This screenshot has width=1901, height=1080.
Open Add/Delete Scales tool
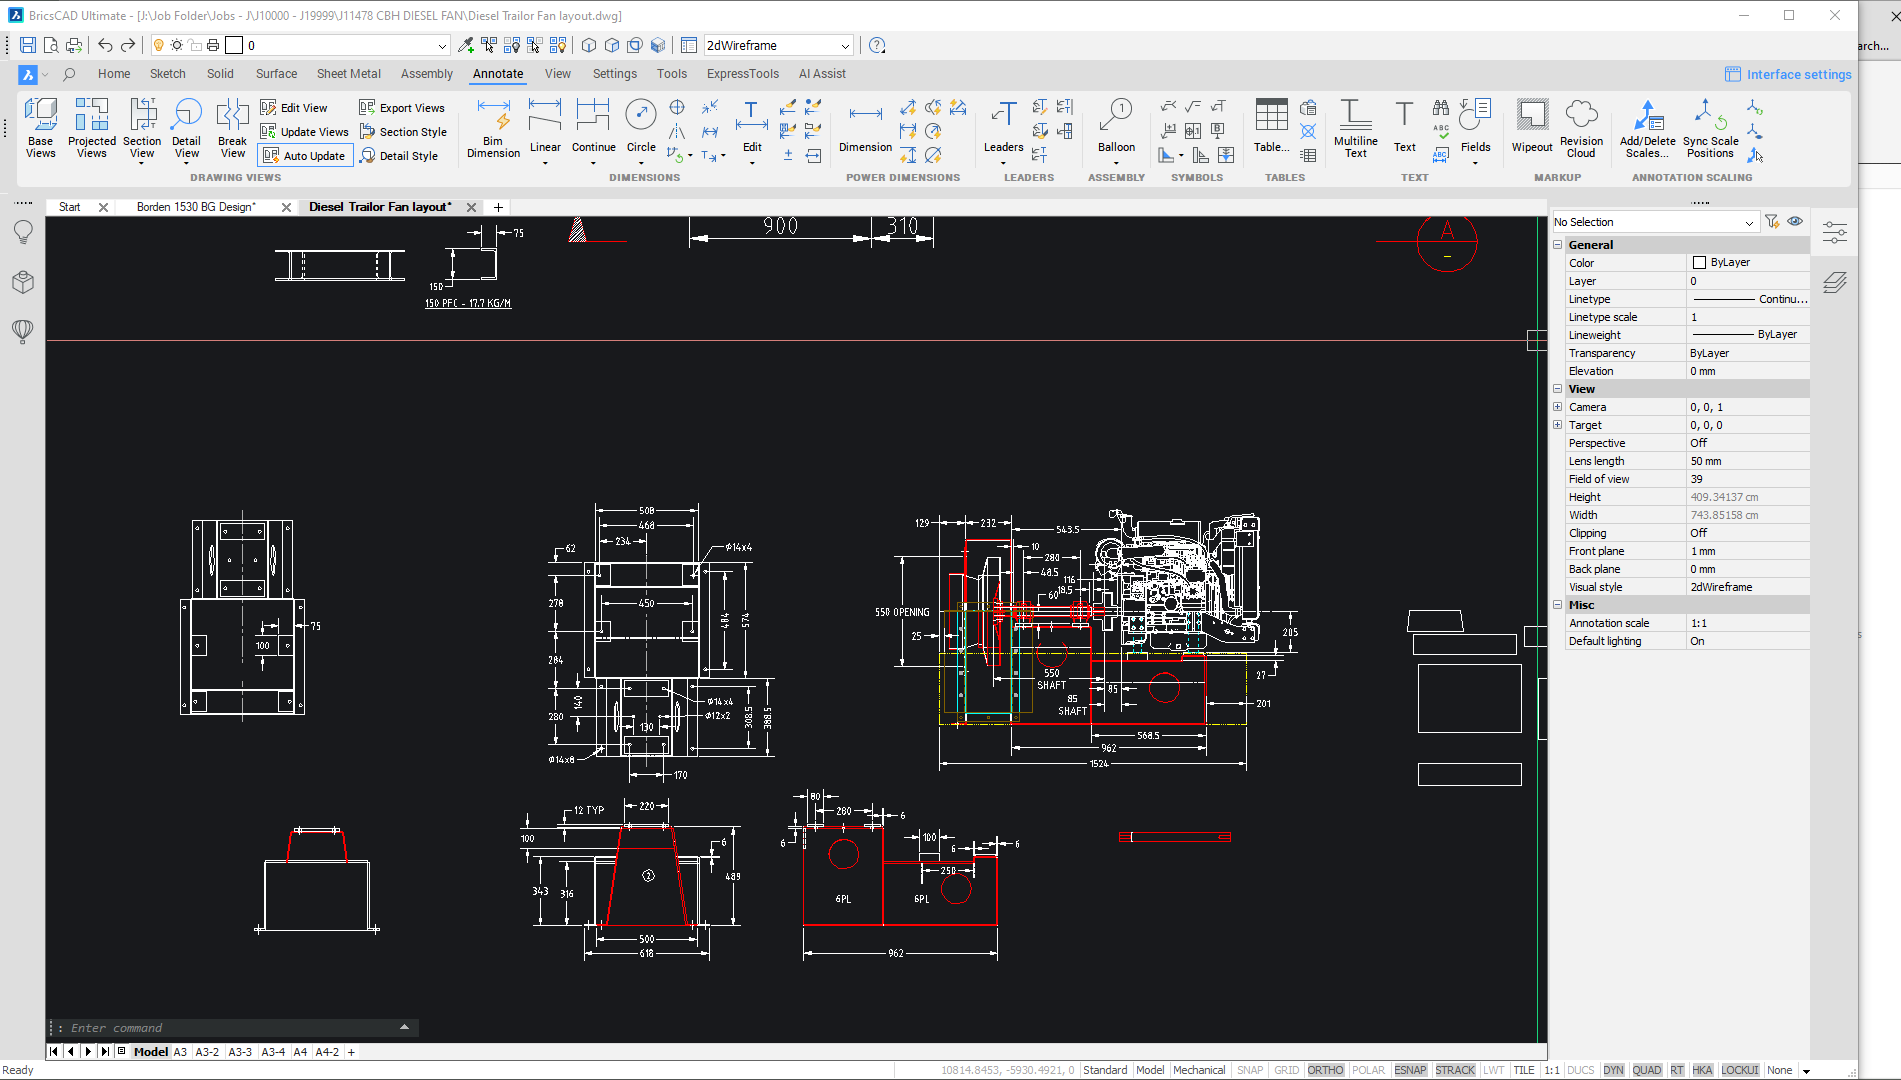pyautogui.click(x=1647, y=128)
